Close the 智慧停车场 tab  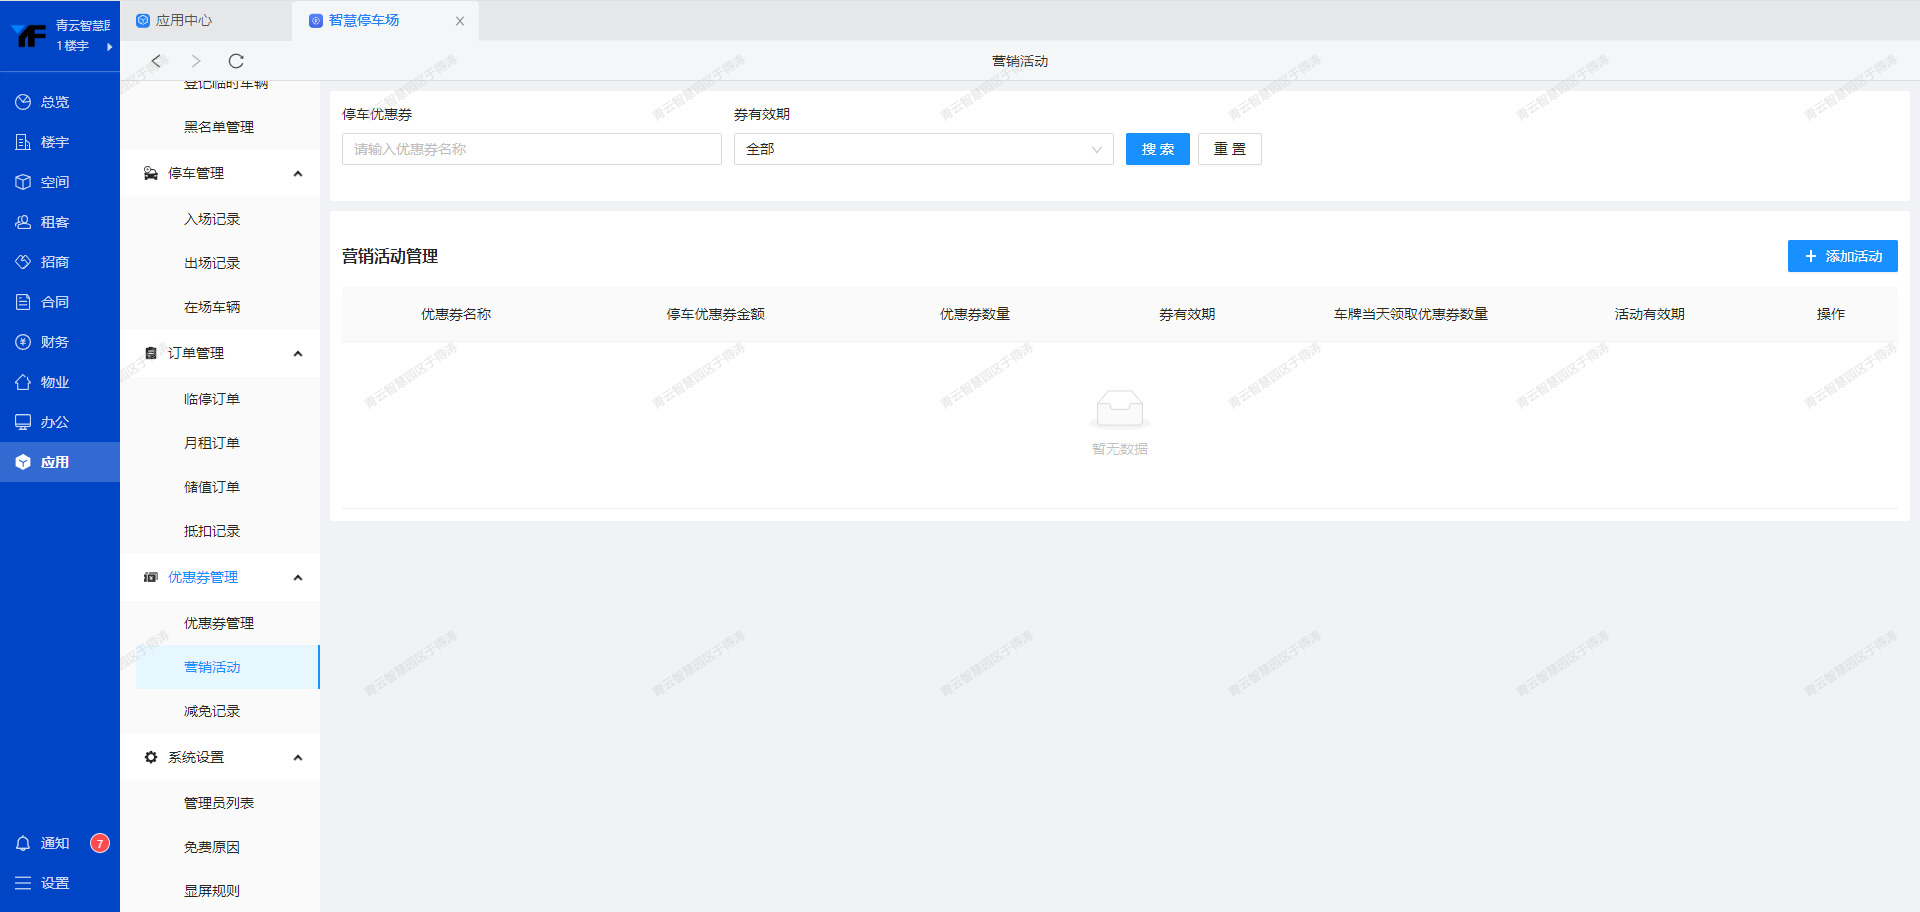tap(460, 21)
